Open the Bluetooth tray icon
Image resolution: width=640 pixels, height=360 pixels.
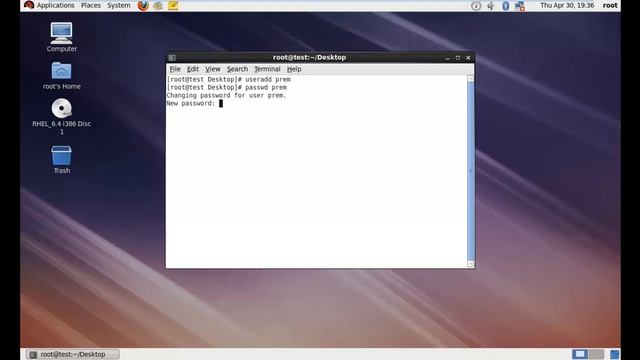pos(505,6)
